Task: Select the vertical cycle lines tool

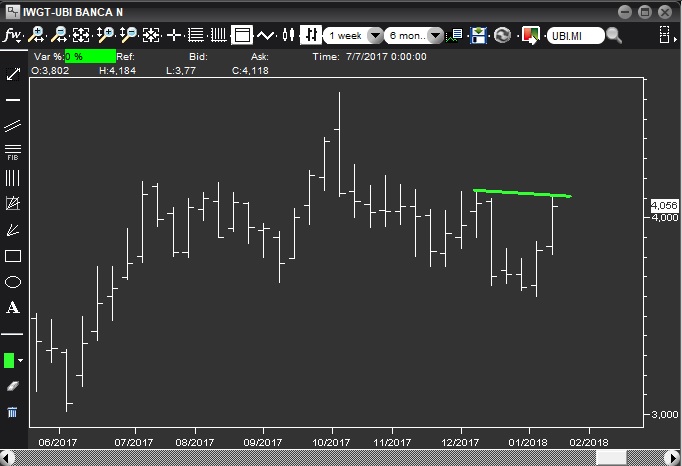Action: tap(13, 178)
